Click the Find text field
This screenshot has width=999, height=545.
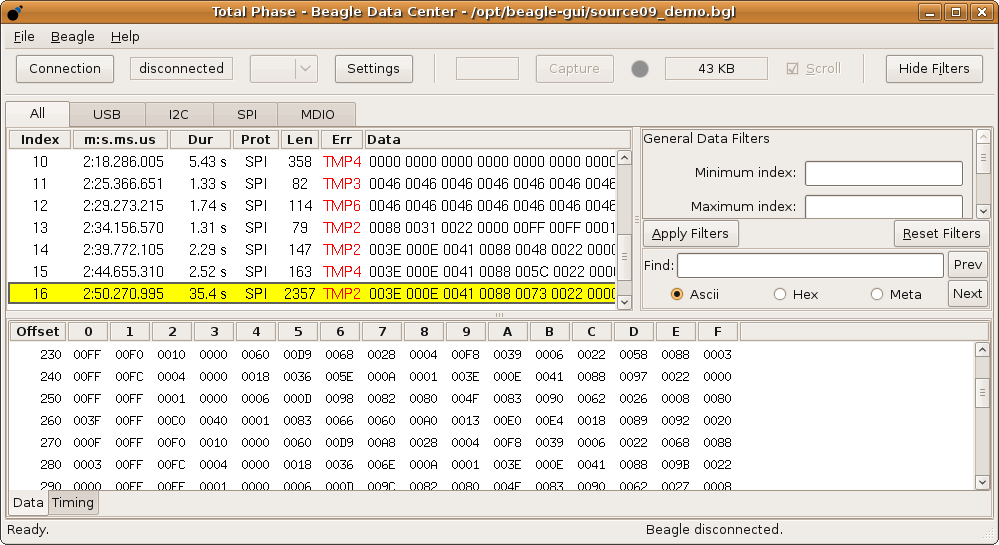810,265
